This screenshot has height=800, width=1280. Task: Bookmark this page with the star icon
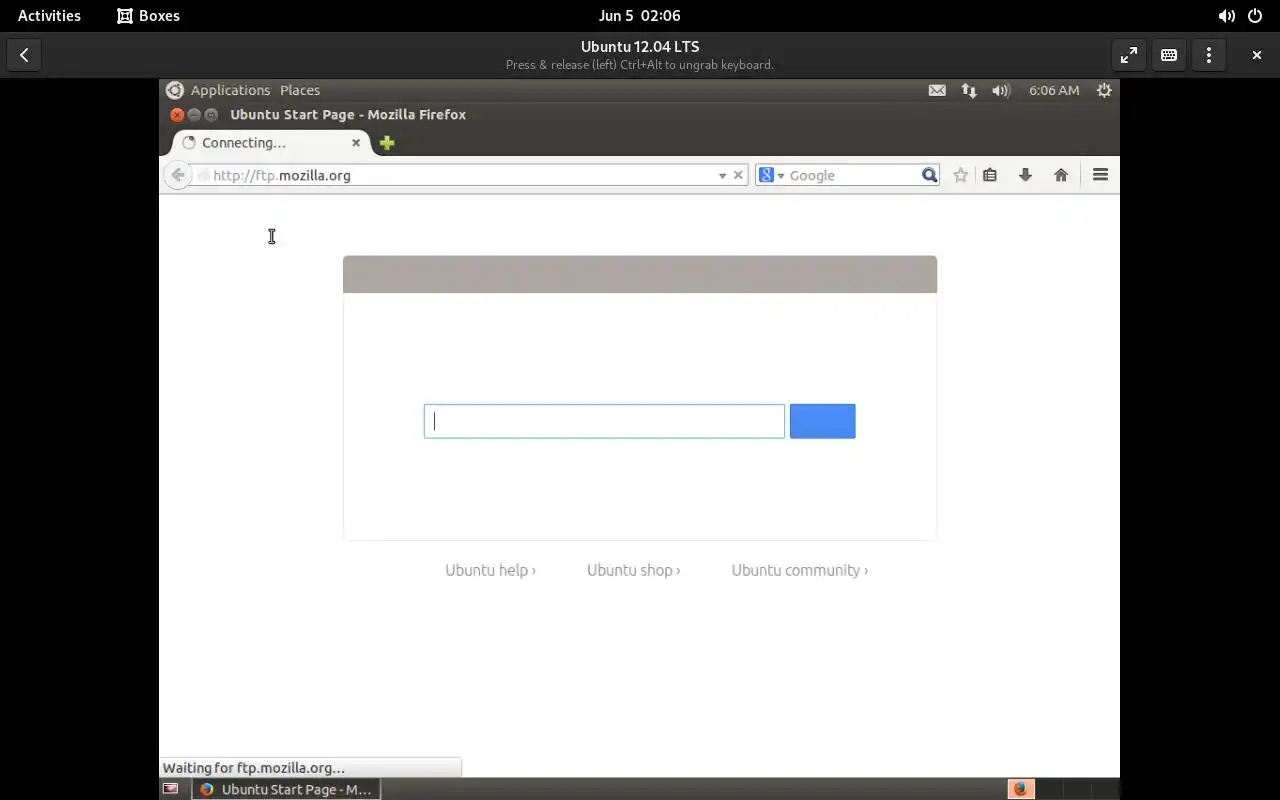(x=960, y=175)
